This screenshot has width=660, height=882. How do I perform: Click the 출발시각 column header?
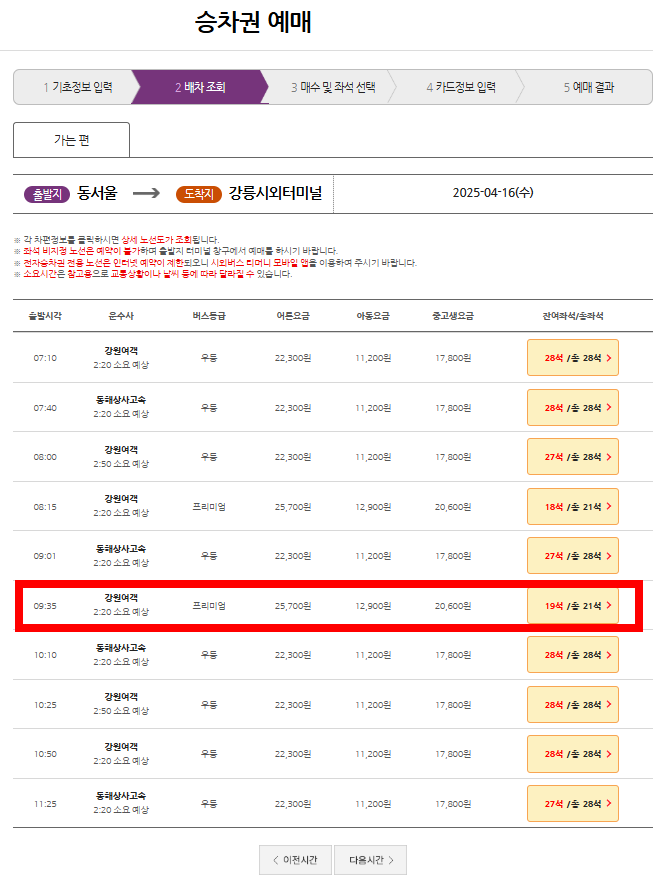[x=45, y=316]
